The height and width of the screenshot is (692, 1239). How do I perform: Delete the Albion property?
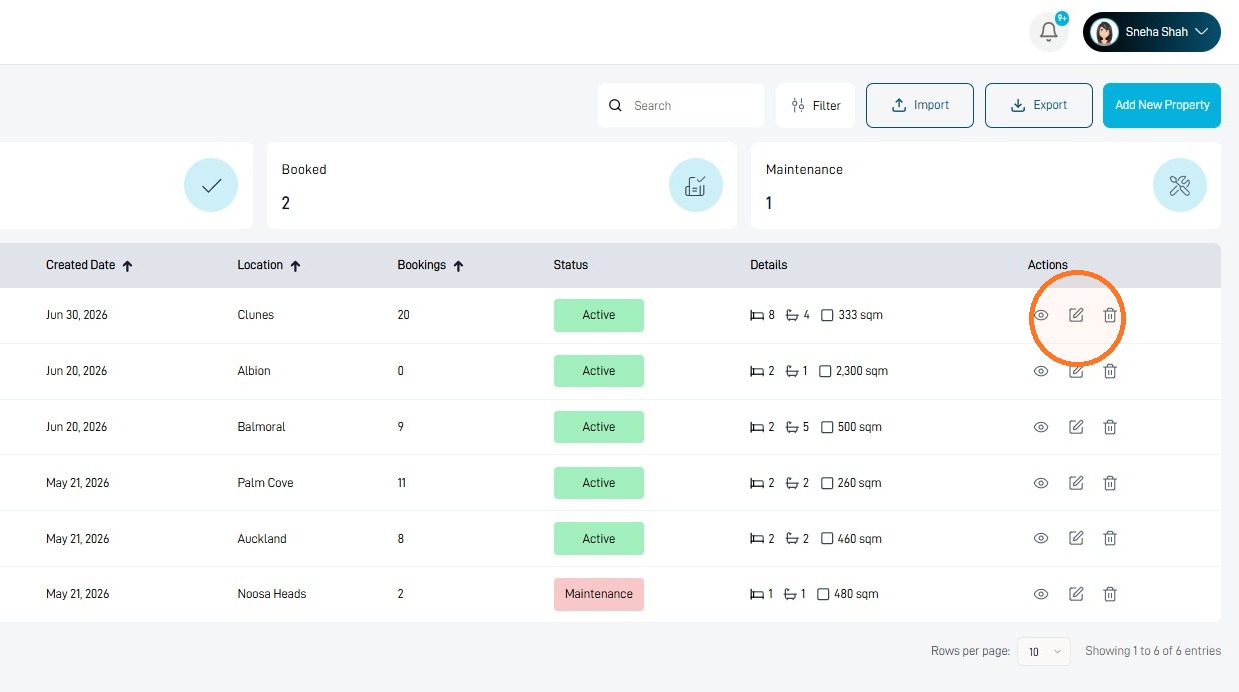click(x=1110, y=371)
